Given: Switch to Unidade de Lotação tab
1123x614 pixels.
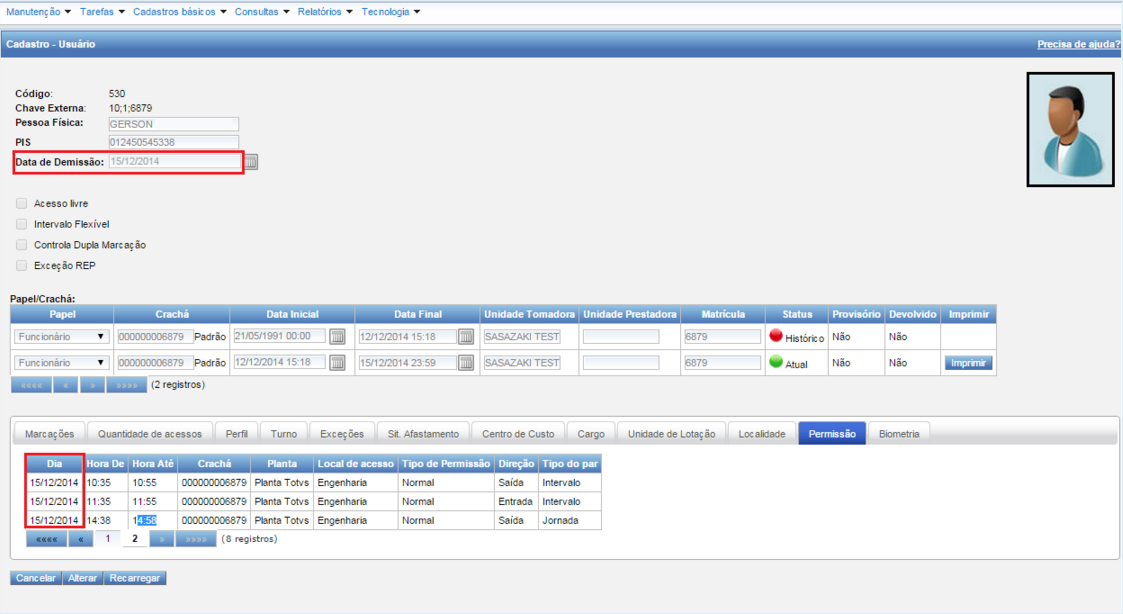Looking at the screenshot, I should click(x=672, y=434).
